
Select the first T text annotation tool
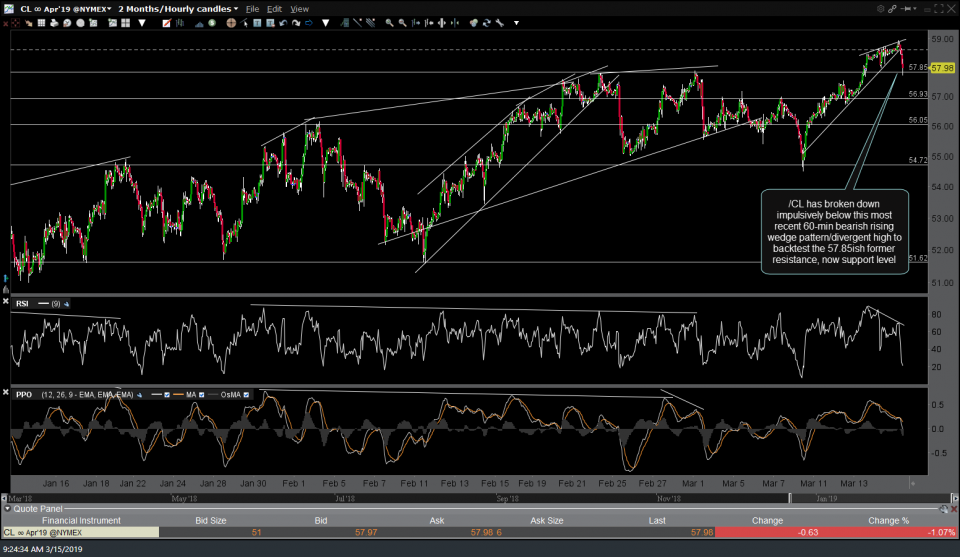[257, 23]
